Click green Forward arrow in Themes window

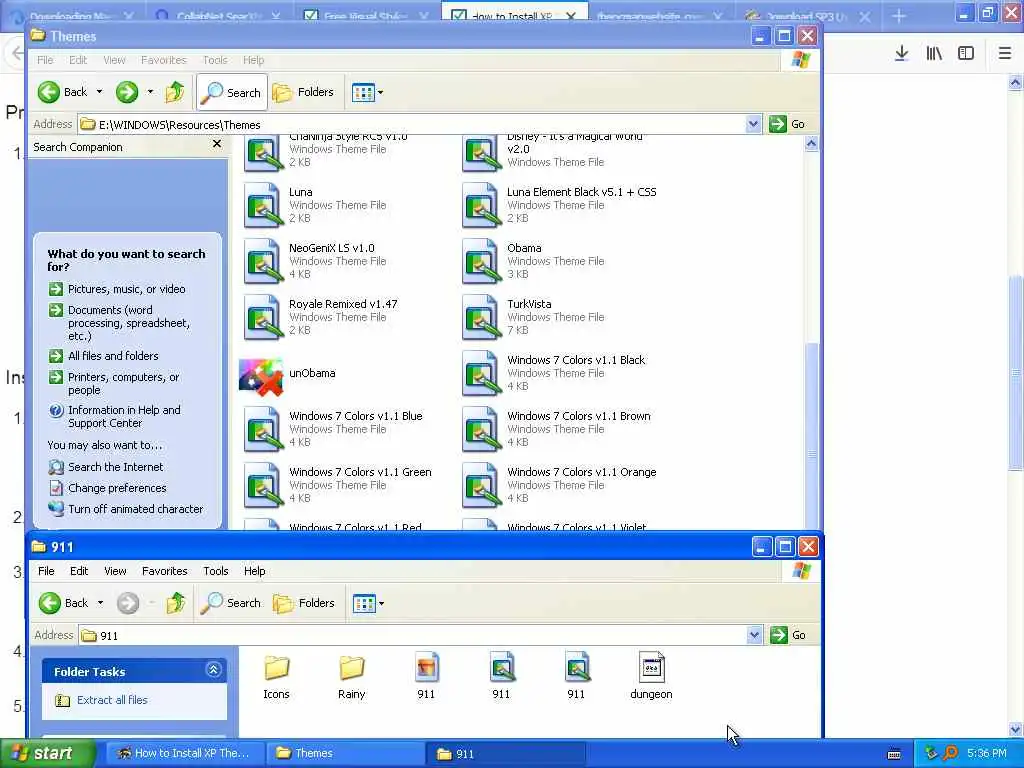pos(127,92)
